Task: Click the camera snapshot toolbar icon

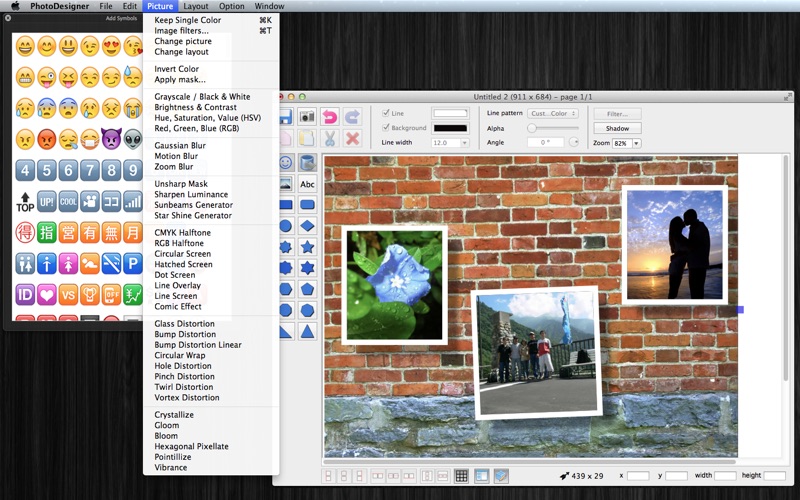Action: pyautogui.click(x=307, y=117)
